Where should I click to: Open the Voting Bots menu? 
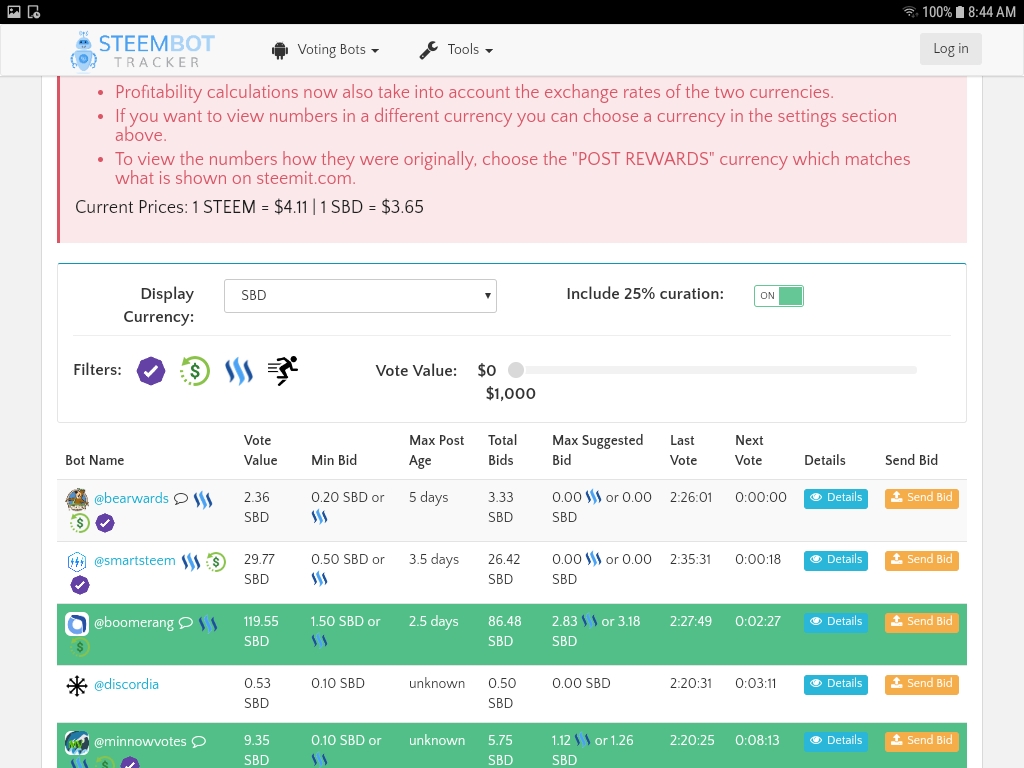325,50
